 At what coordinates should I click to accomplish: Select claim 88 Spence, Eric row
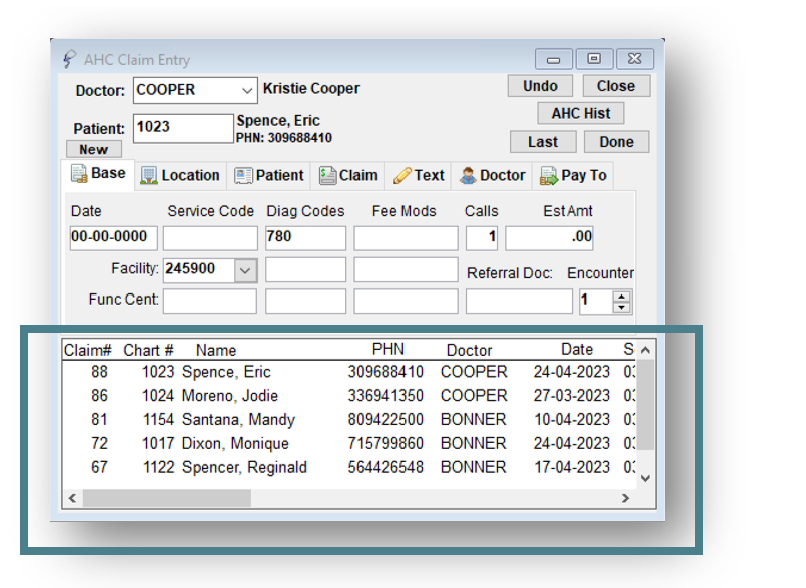349,372
